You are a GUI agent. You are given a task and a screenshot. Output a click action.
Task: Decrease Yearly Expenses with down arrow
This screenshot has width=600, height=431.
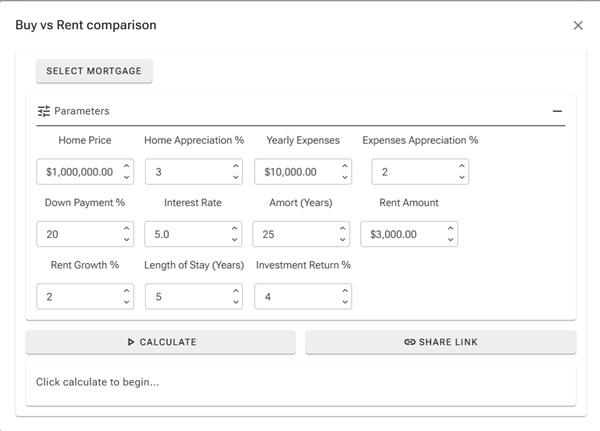(x=344, y=178)
